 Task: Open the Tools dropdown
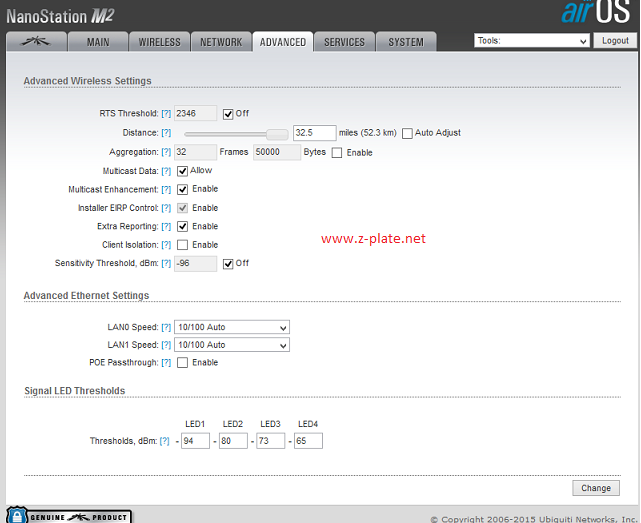click(x=531, y=40)
